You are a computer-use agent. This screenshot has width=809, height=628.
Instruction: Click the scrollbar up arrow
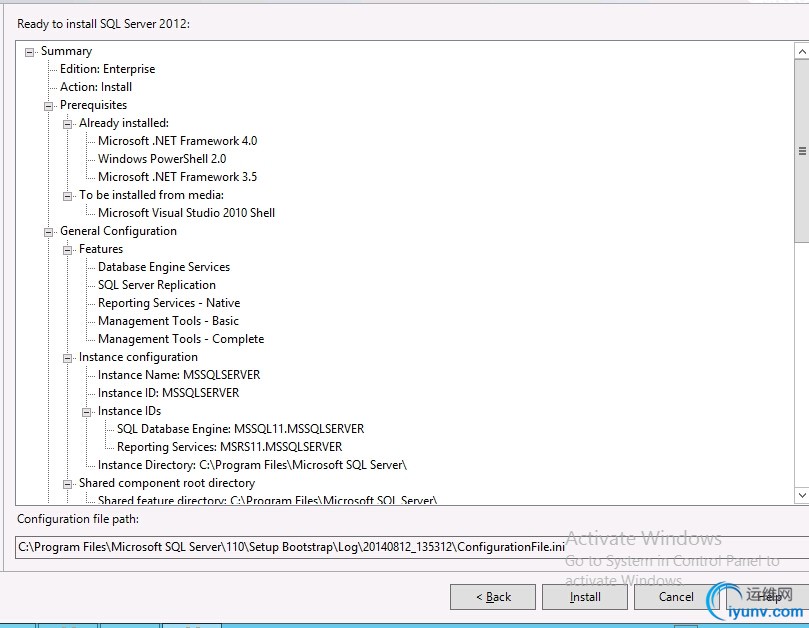[x=802, y=51]
